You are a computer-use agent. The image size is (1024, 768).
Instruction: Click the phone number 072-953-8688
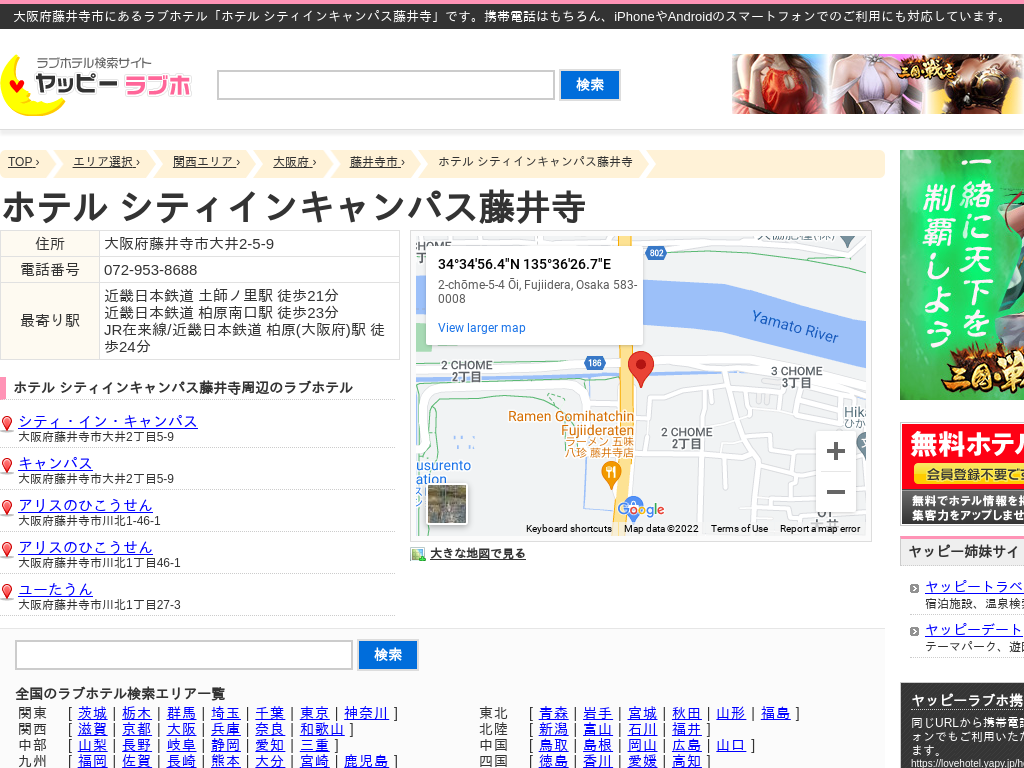(x=151, y=270)
